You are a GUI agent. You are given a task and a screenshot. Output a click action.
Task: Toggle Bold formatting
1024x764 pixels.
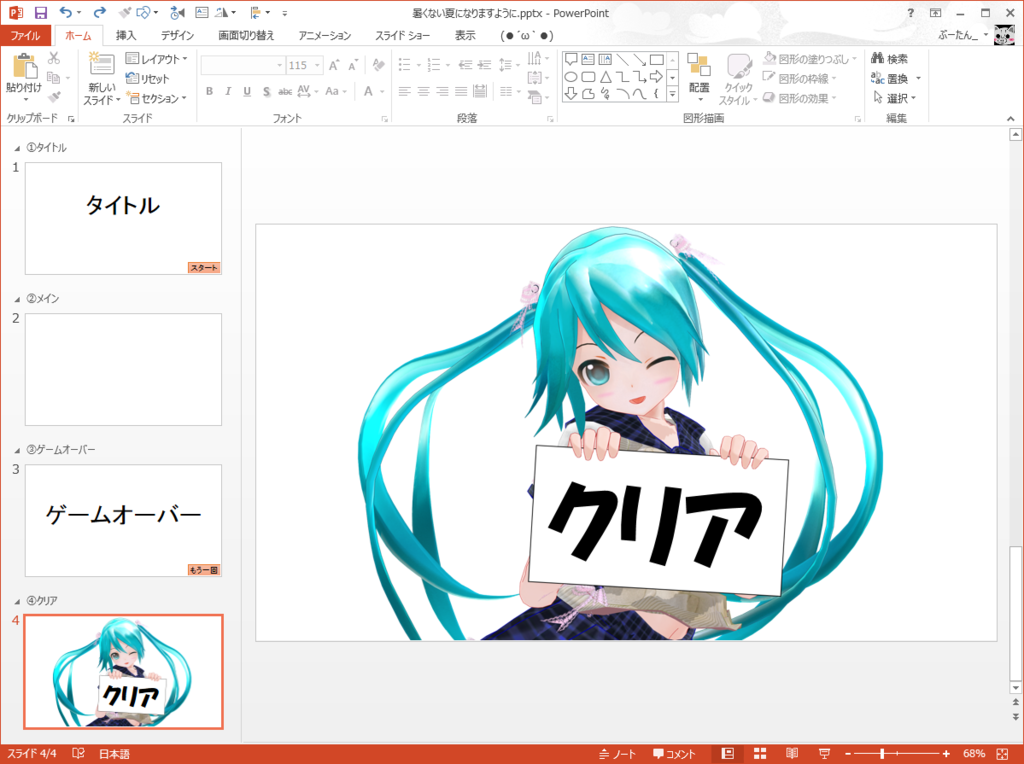(x=209, y=91)
